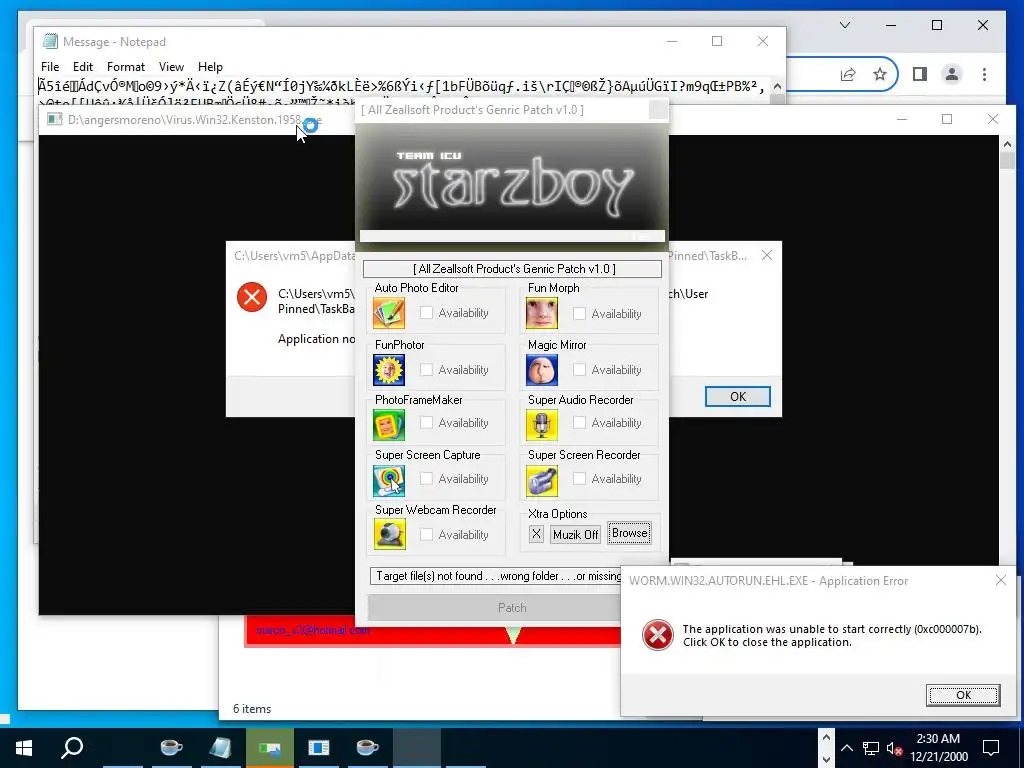This screenshot has width=1024, height=768.
Task: Click the muted volume tray icon
Action: 895,748
